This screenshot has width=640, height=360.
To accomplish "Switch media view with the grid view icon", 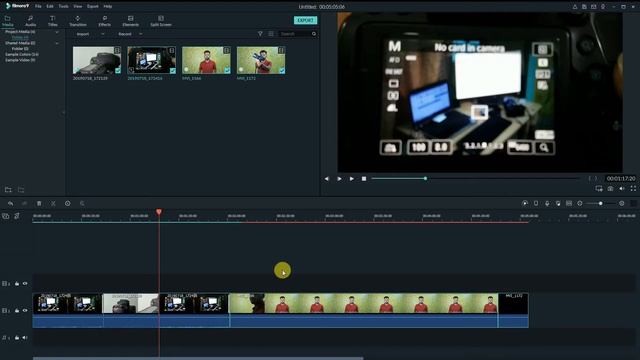I will 271,34.
